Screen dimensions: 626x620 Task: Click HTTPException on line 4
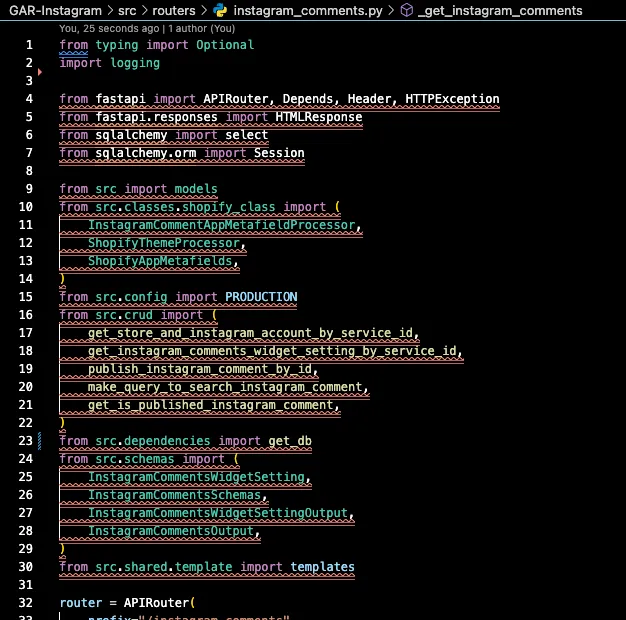point(452,99)
